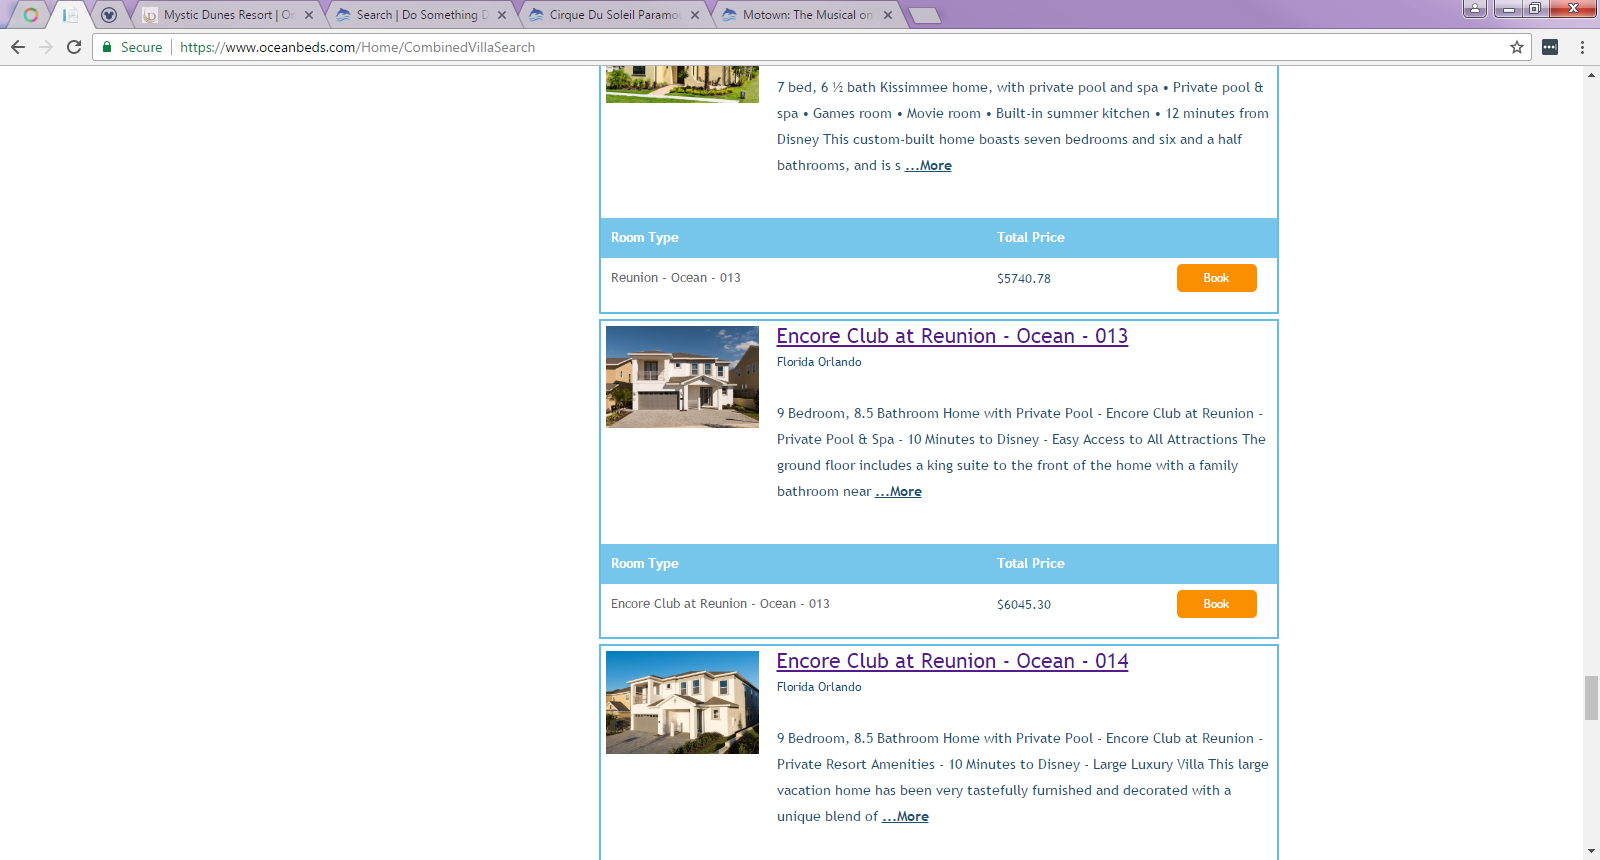Close the Mystic Dunes Resort tab
This screenshot has height=860, width=1600.
click(x=309, y=15)
